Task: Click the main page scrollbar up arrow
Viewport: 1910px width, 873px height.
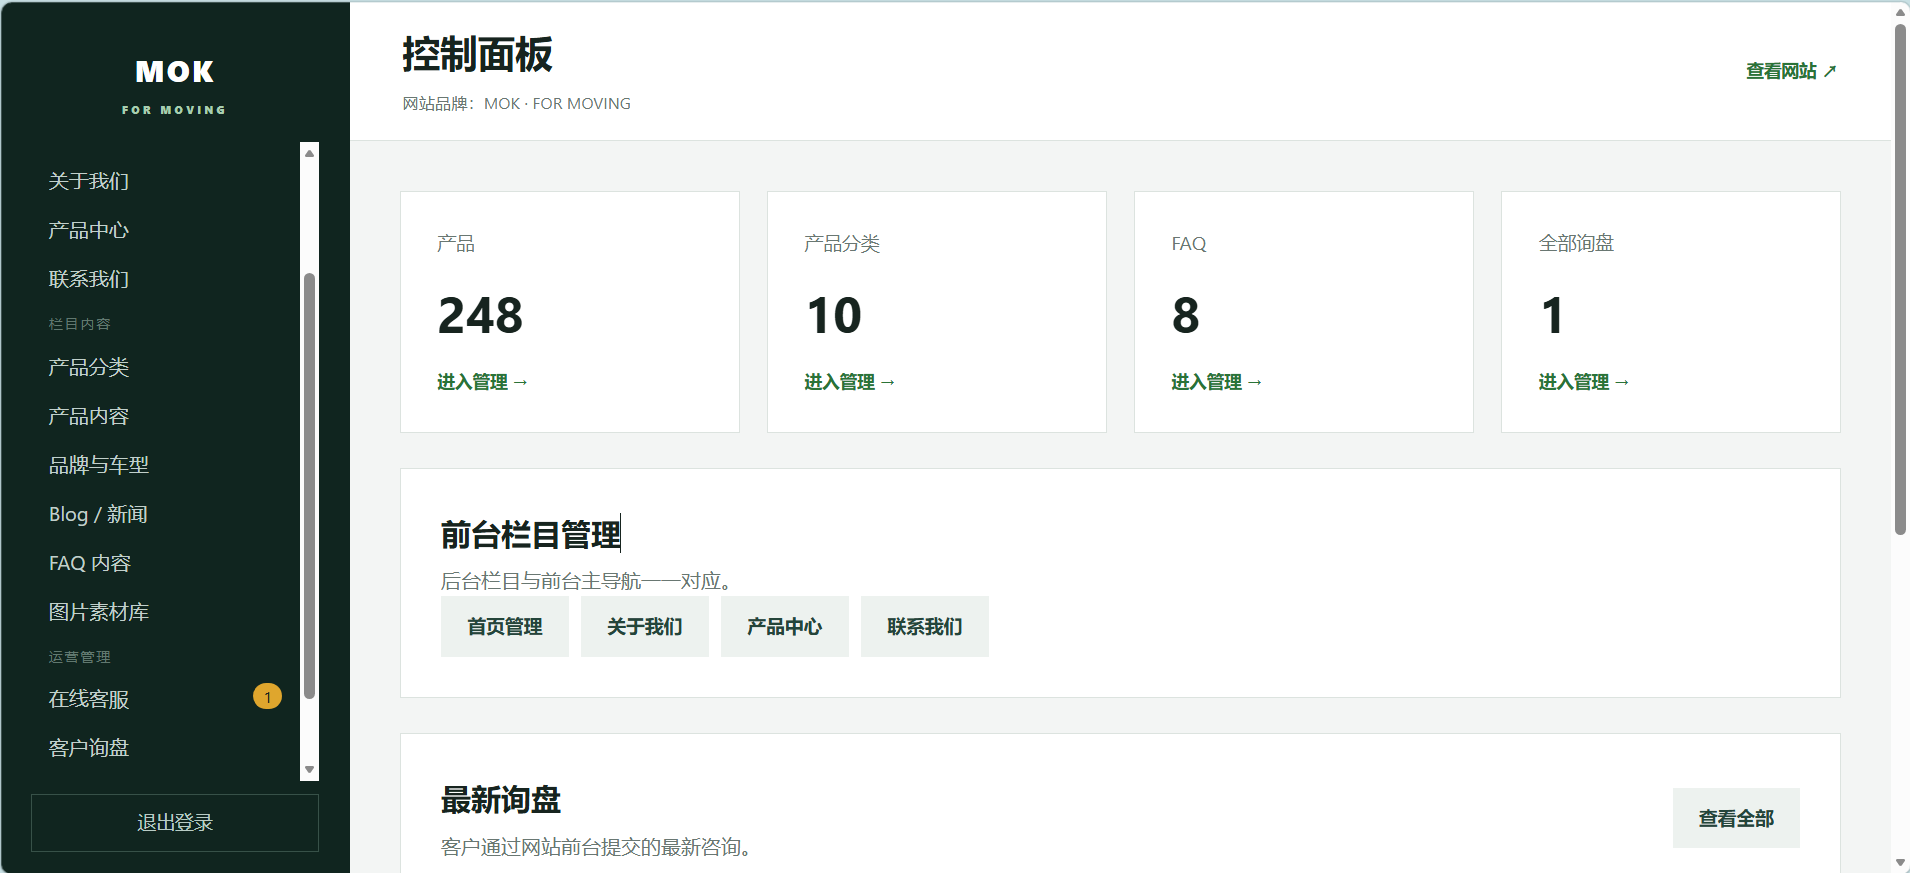Action: point(1900,12)
